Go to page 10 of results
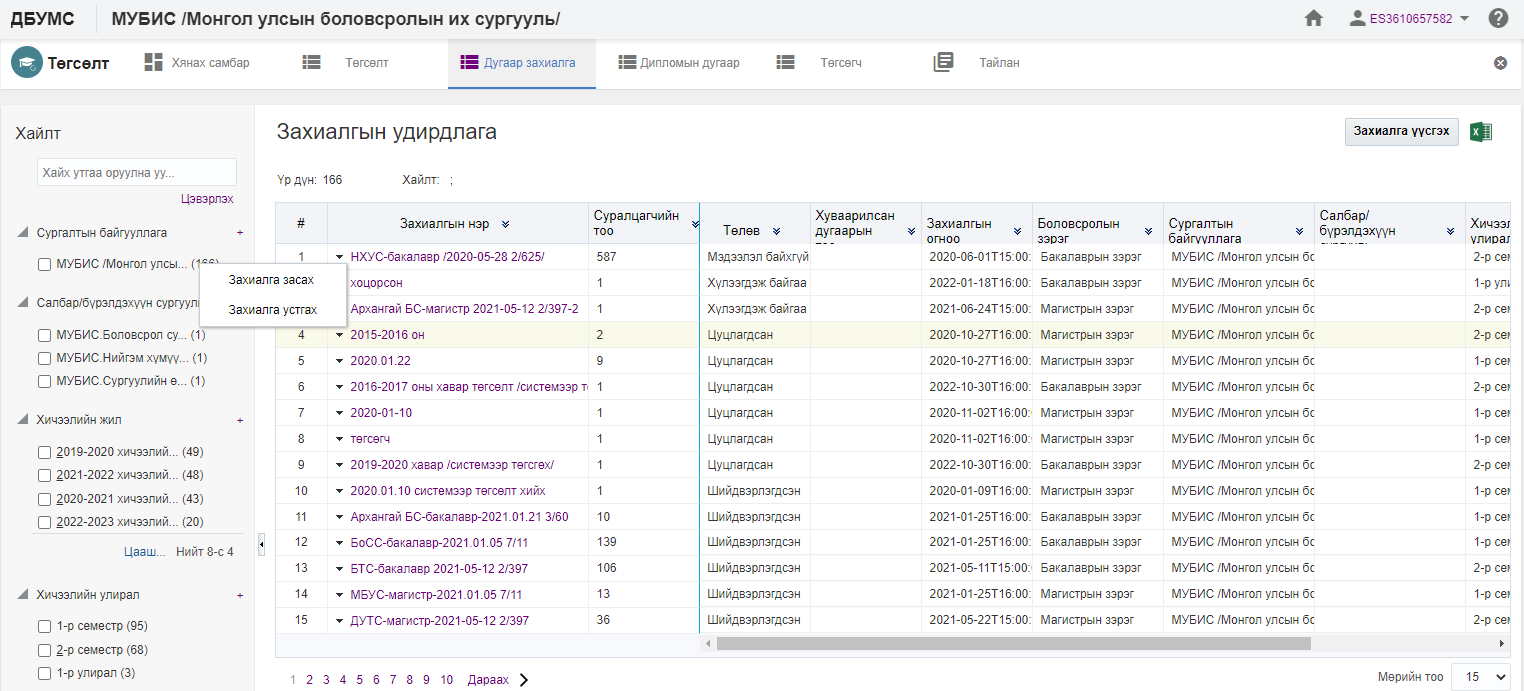 coord(446,680)
